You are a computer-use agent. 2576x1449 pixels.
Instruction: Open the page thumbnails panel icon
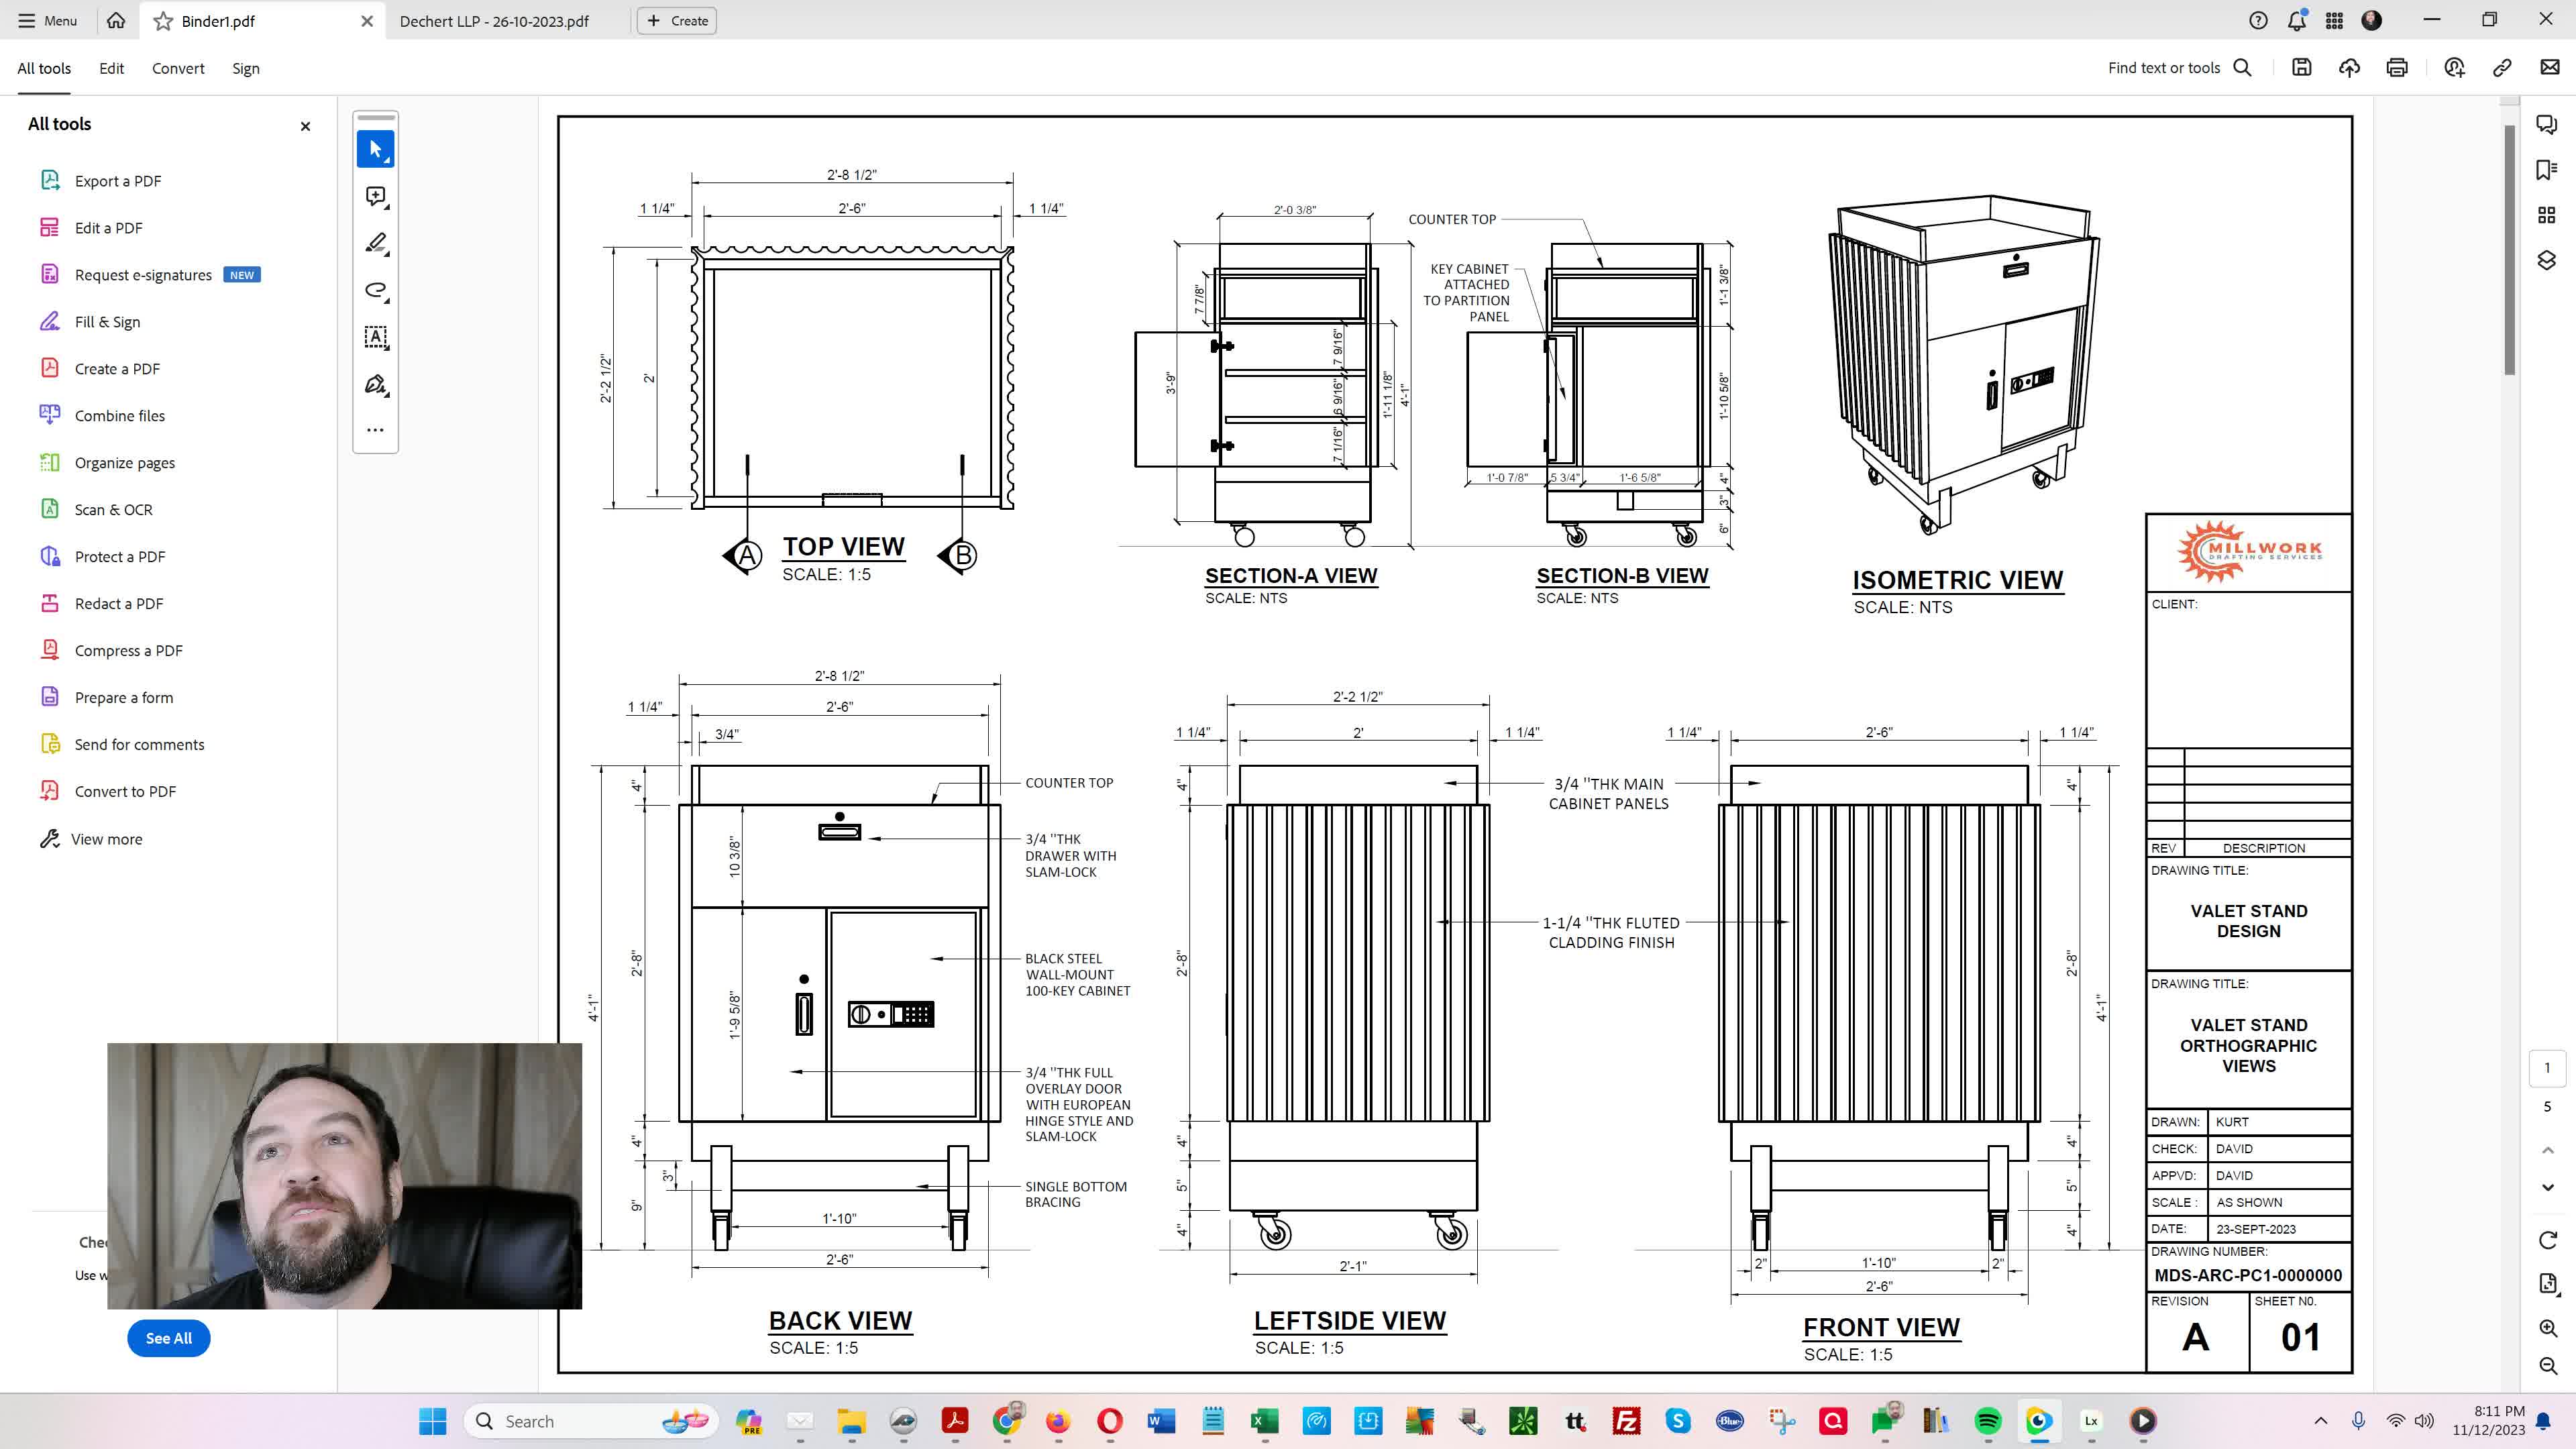click(2546, 215)
